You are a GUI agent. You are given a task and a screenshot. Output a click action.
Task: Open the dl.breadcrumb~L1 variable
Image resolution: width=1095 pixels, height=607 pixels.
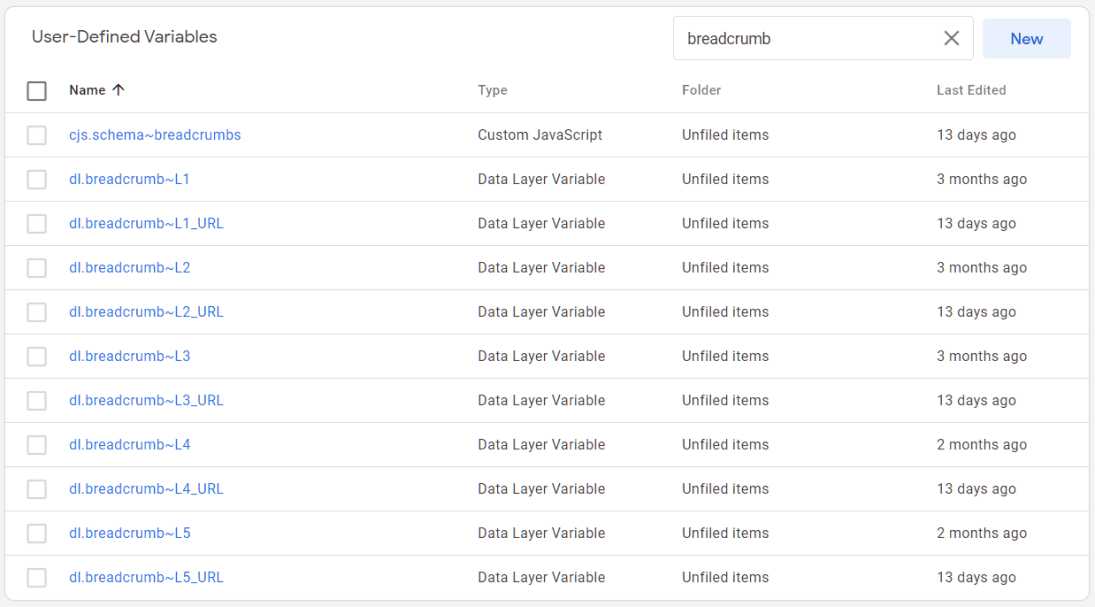[x=128, y=179]
